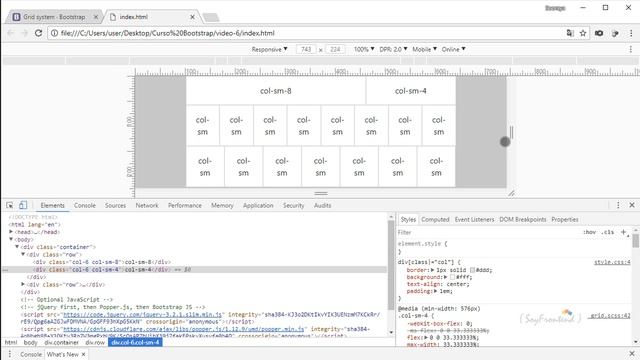640x360 pixels.
Task: Toggle the device toolbar icon in DevTools
Action: 23,205
